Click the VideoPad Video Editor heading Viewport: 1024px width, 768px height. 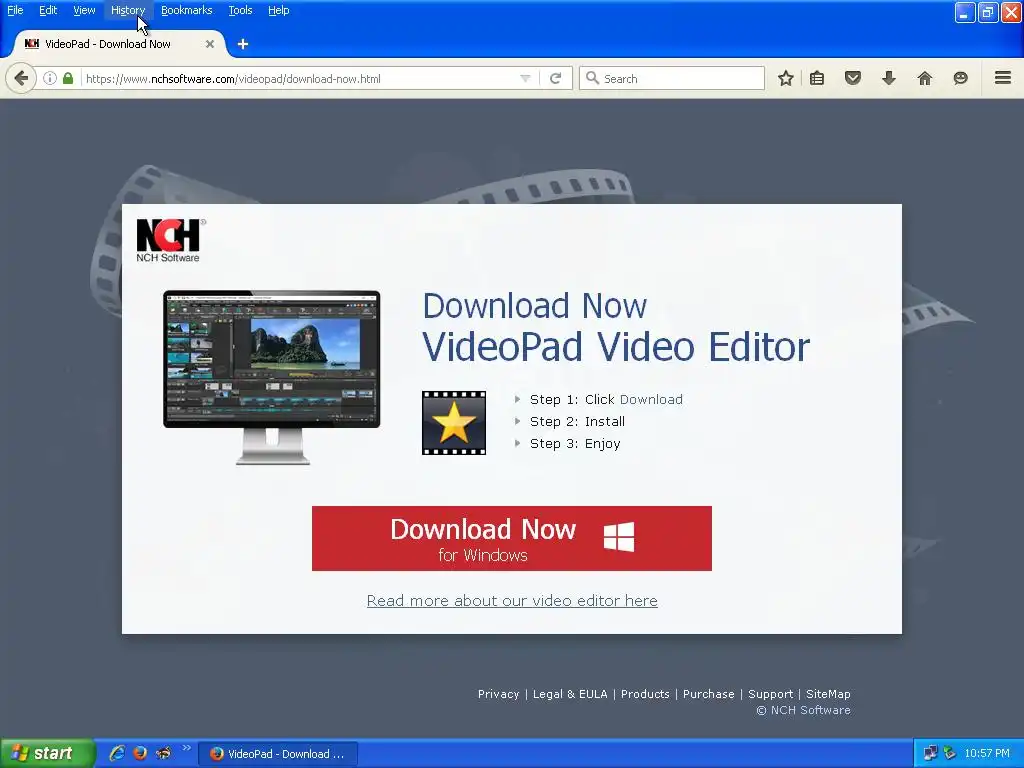616,346
